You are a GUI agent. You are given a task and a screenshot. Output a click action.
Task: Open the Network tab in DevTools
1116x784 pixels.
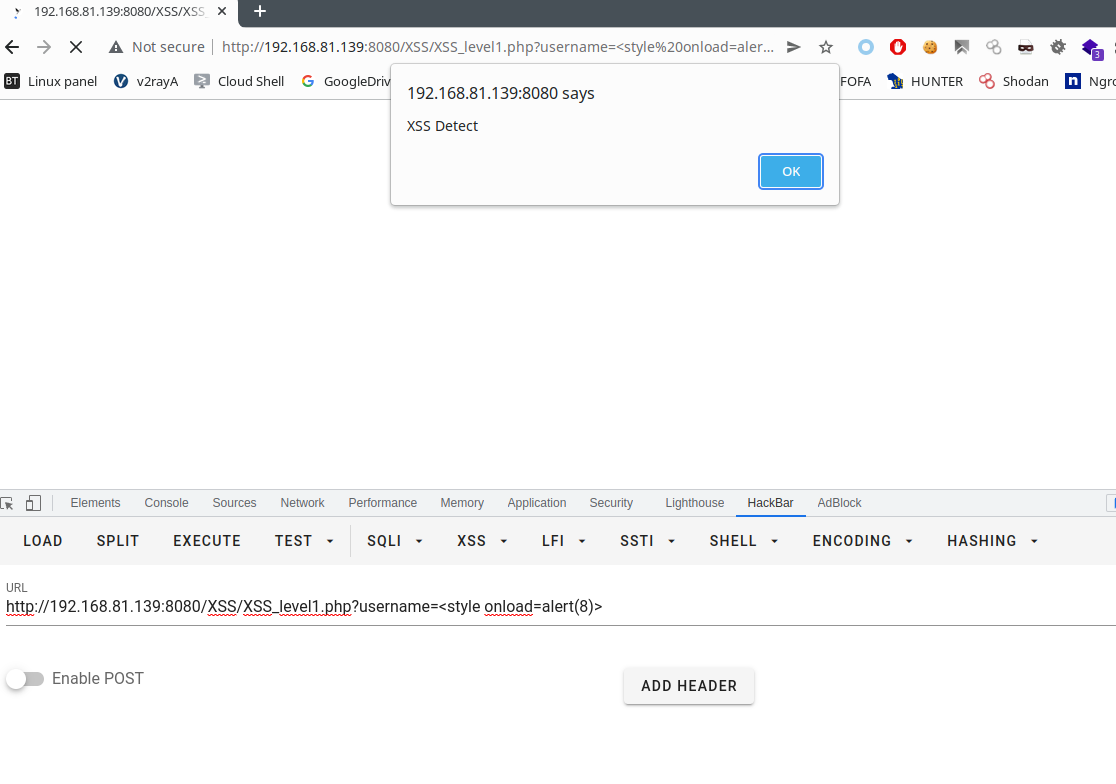coord(302,503)
